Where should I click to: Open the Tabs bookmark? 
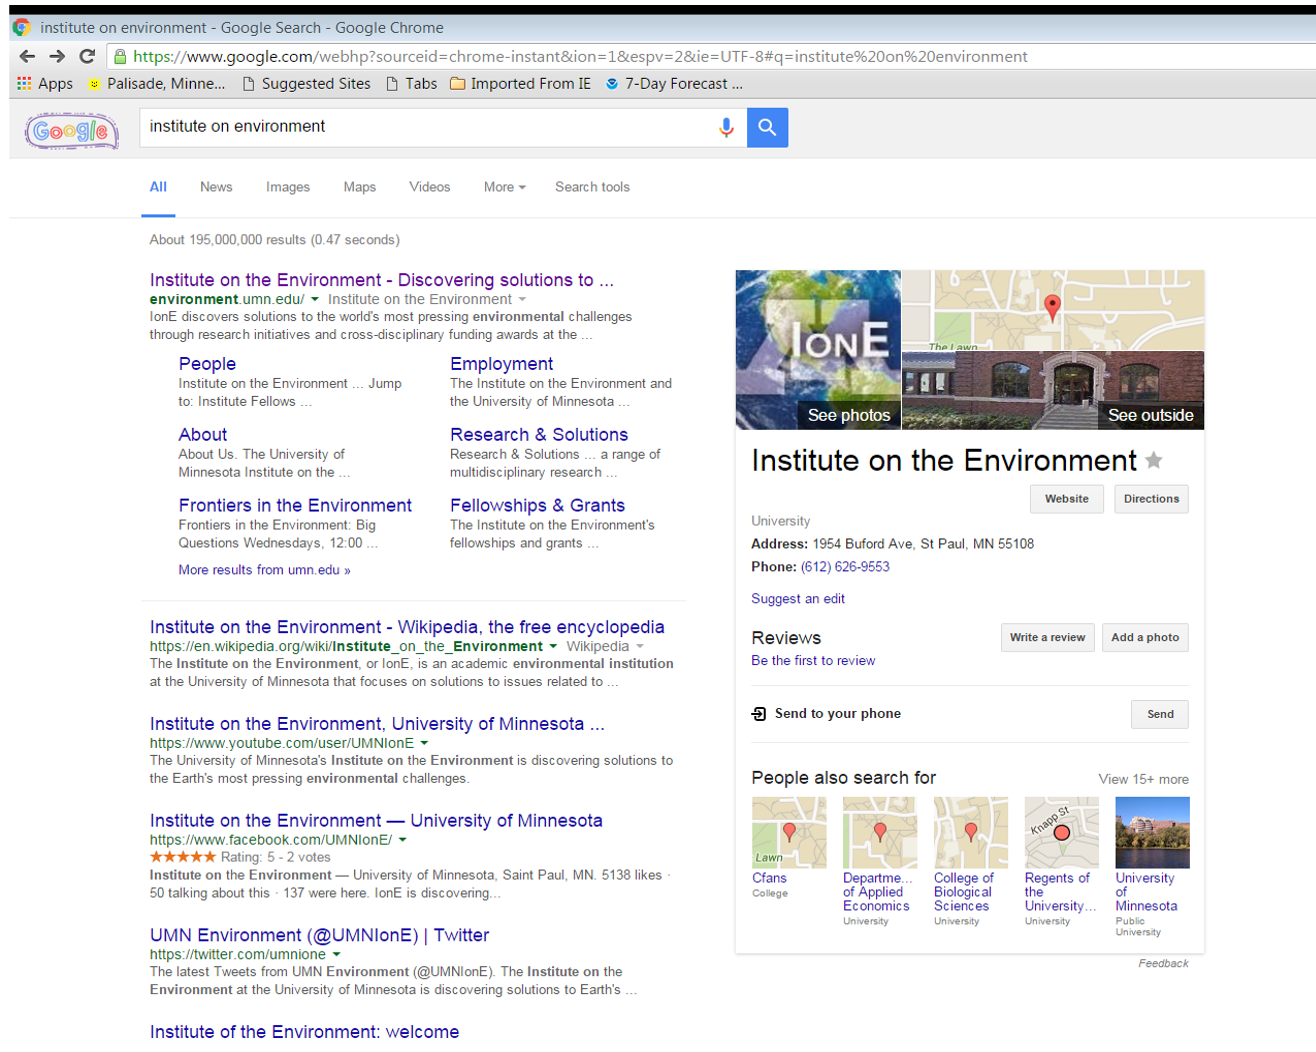[412, 84]
